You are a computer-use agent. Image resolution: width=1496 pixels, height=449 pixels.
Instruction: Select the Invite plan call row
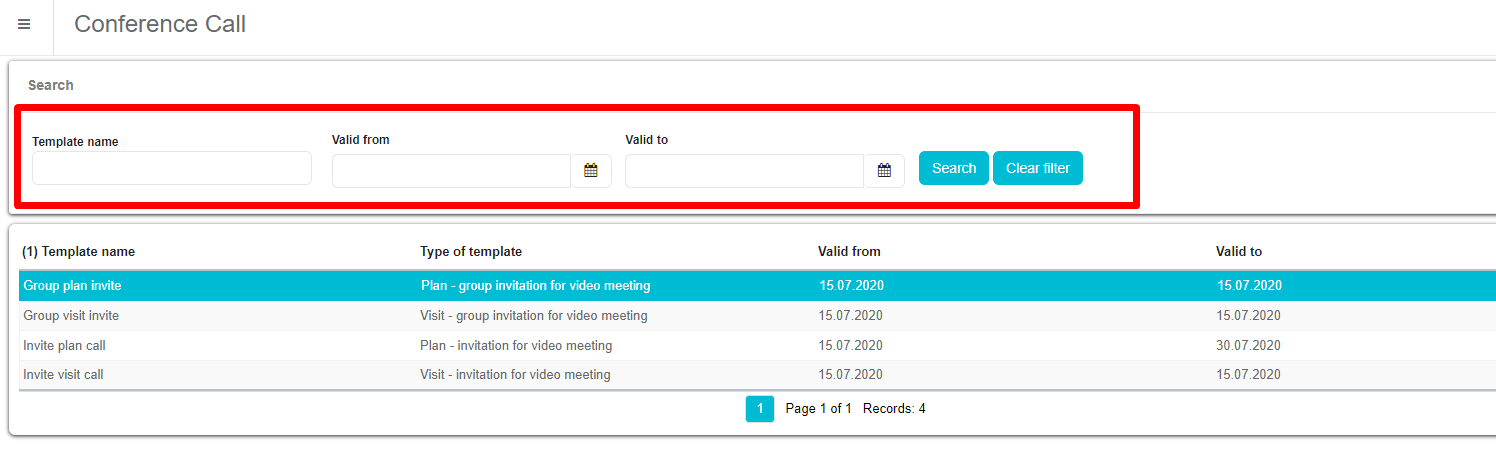point(64,346)
